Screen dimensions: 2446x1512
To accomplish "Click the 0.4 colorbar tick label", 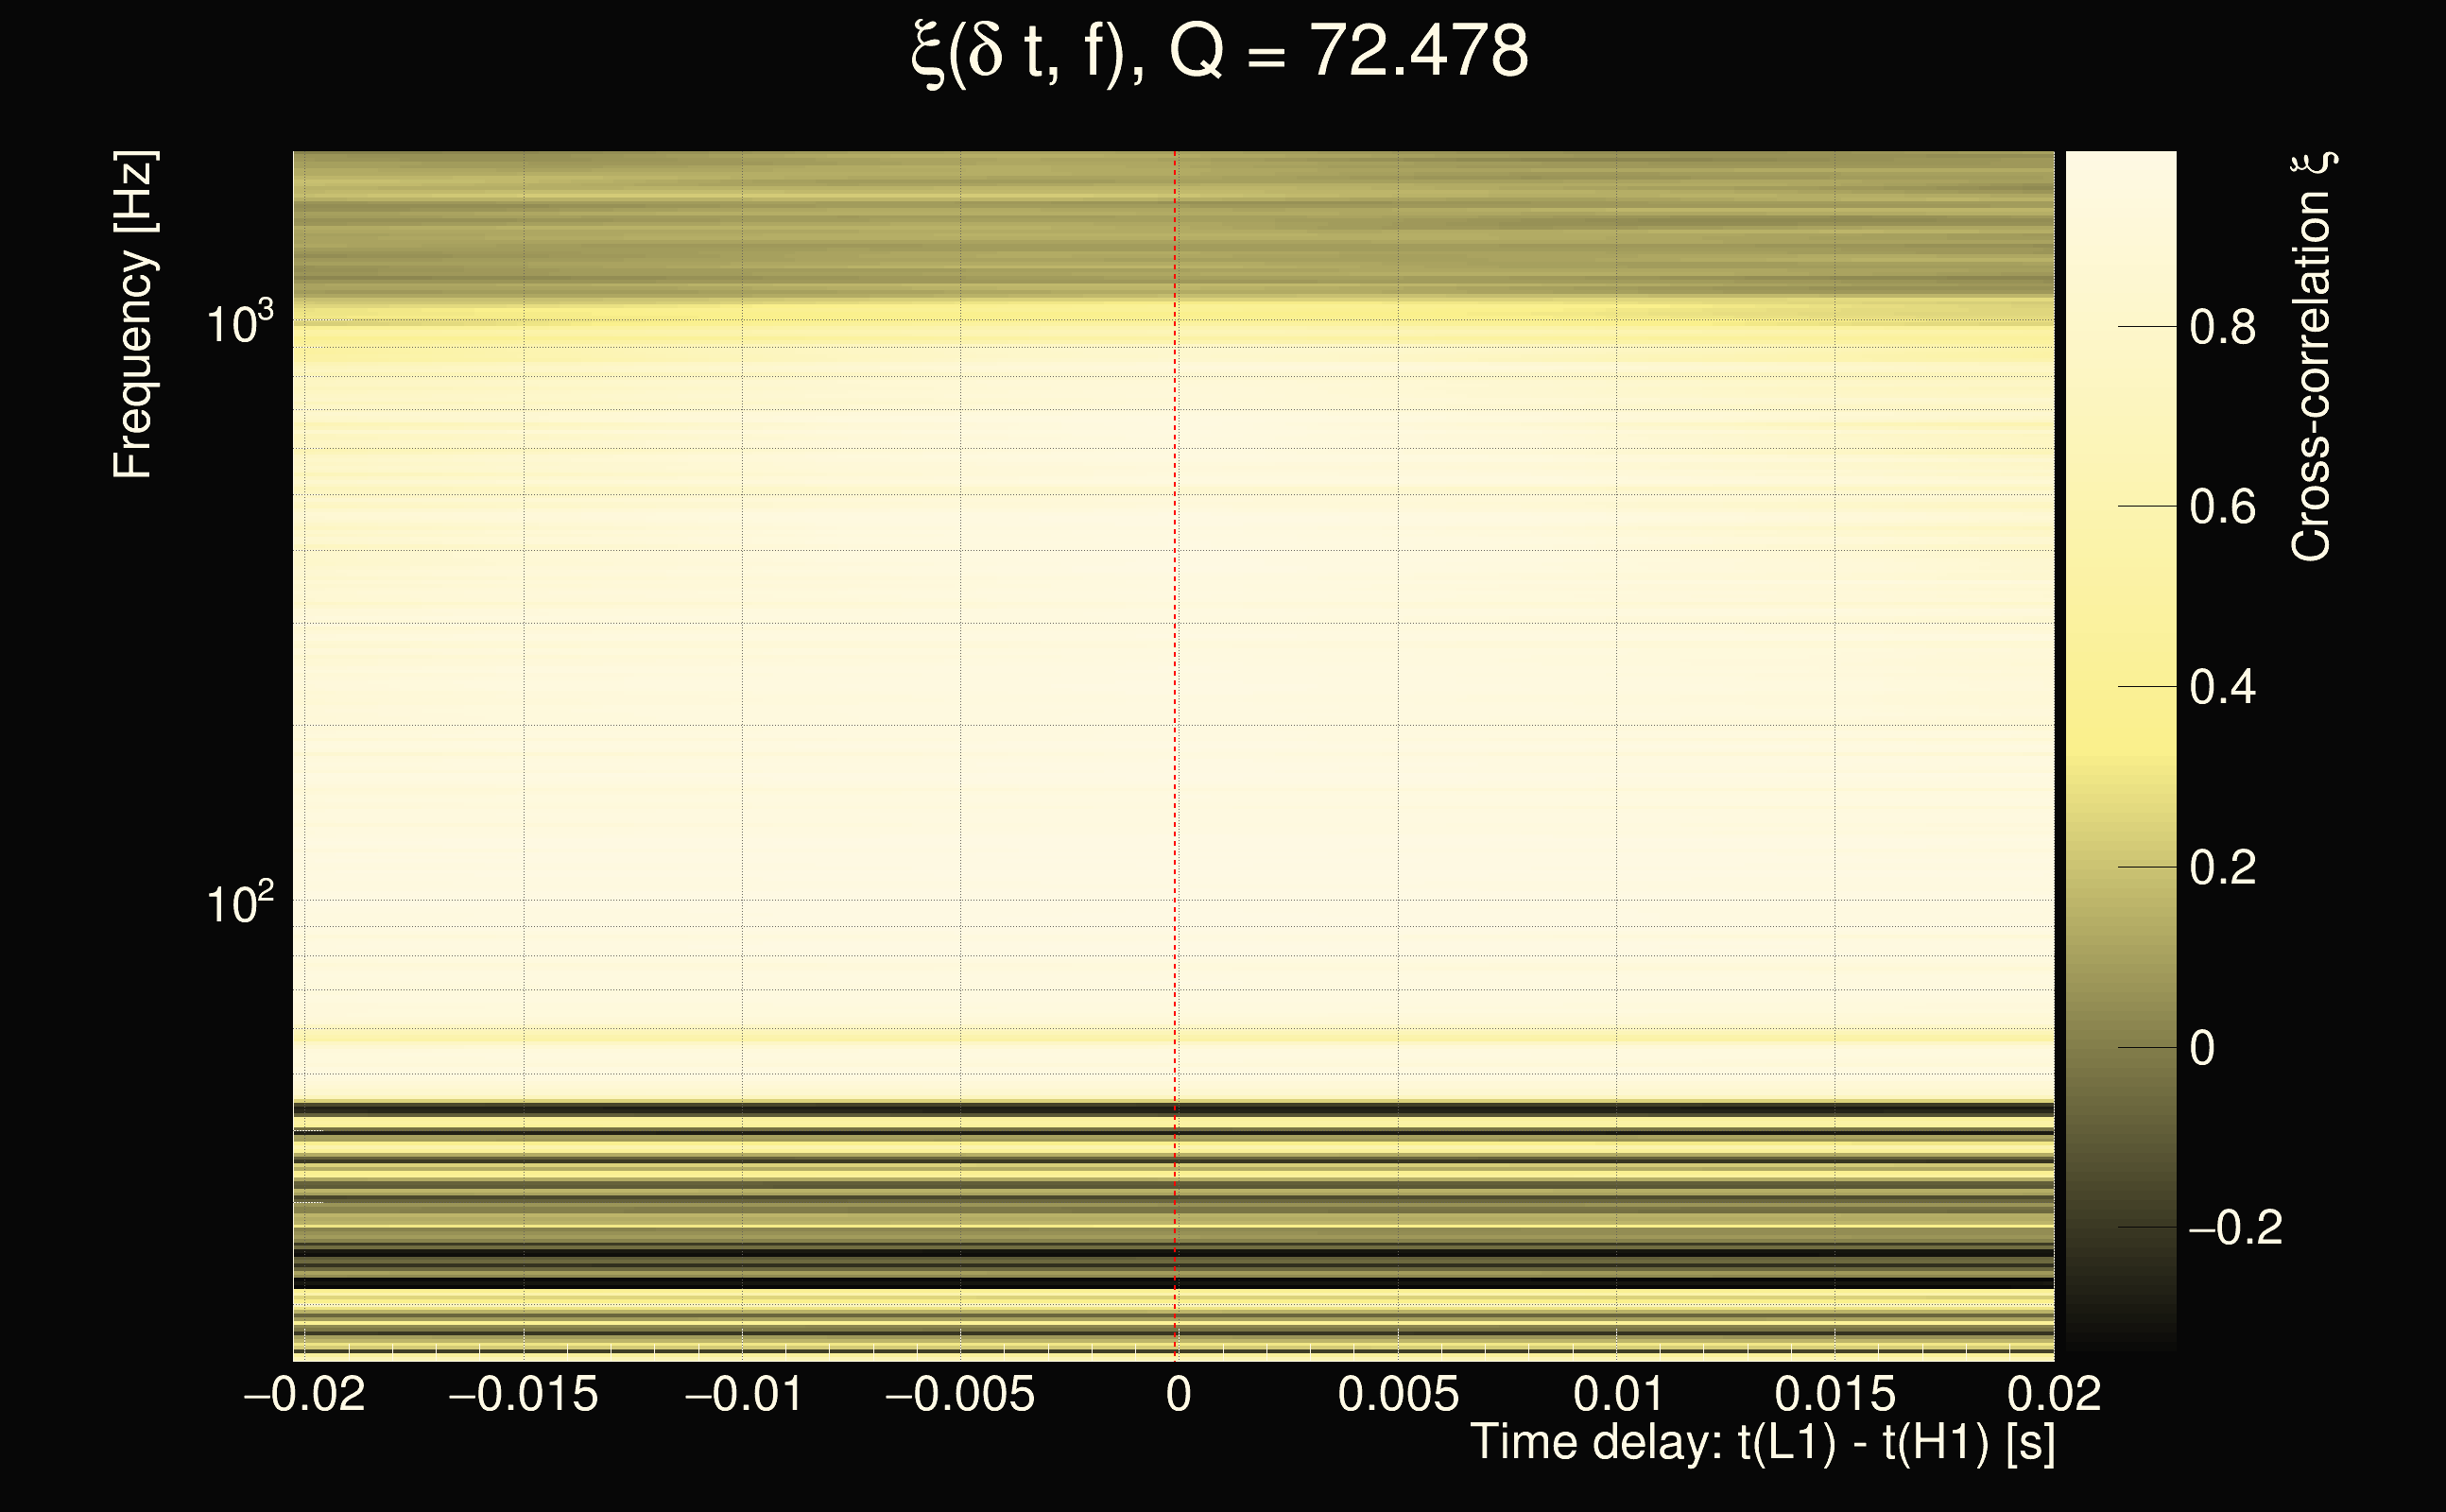I will (2222, 688).
